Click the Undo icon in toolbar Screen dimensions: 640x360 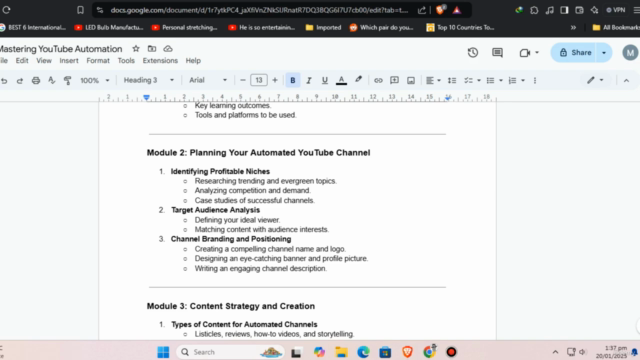pyautogui.click(x=4, y=80)
